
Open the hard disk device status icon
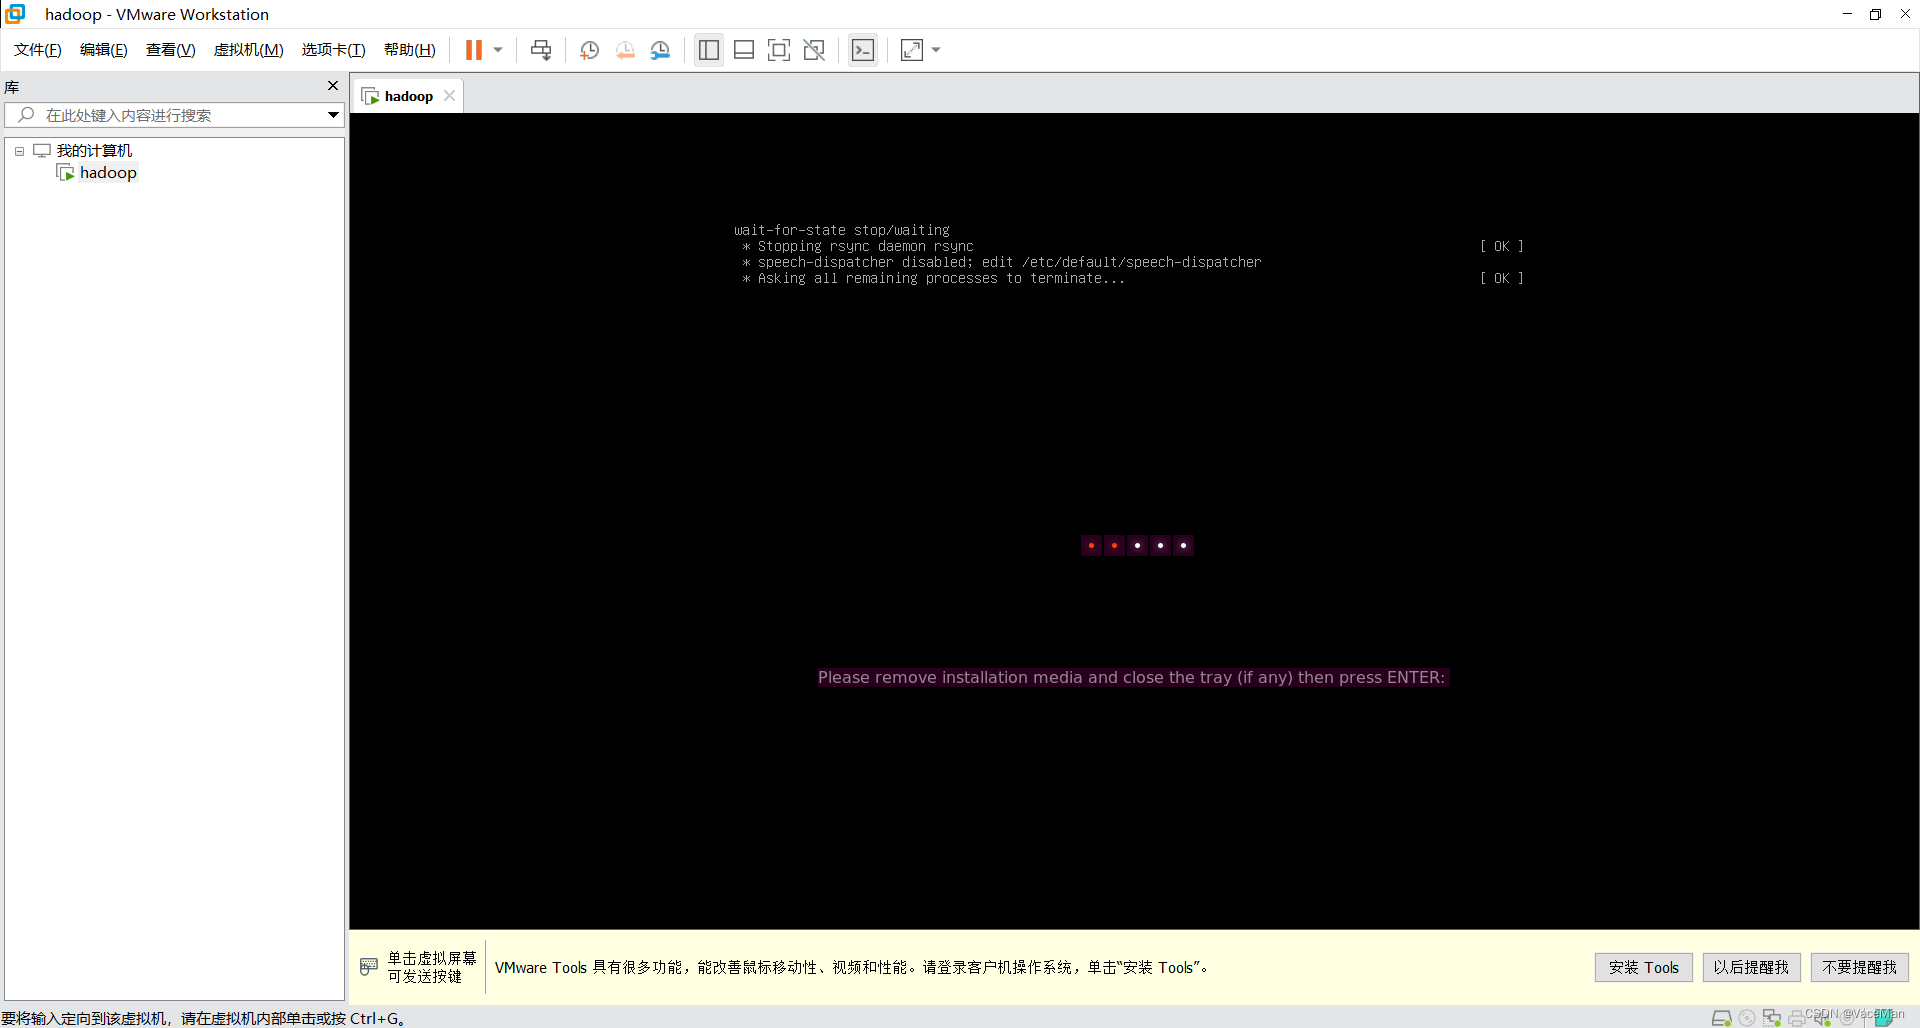tap(1722, 1018)
